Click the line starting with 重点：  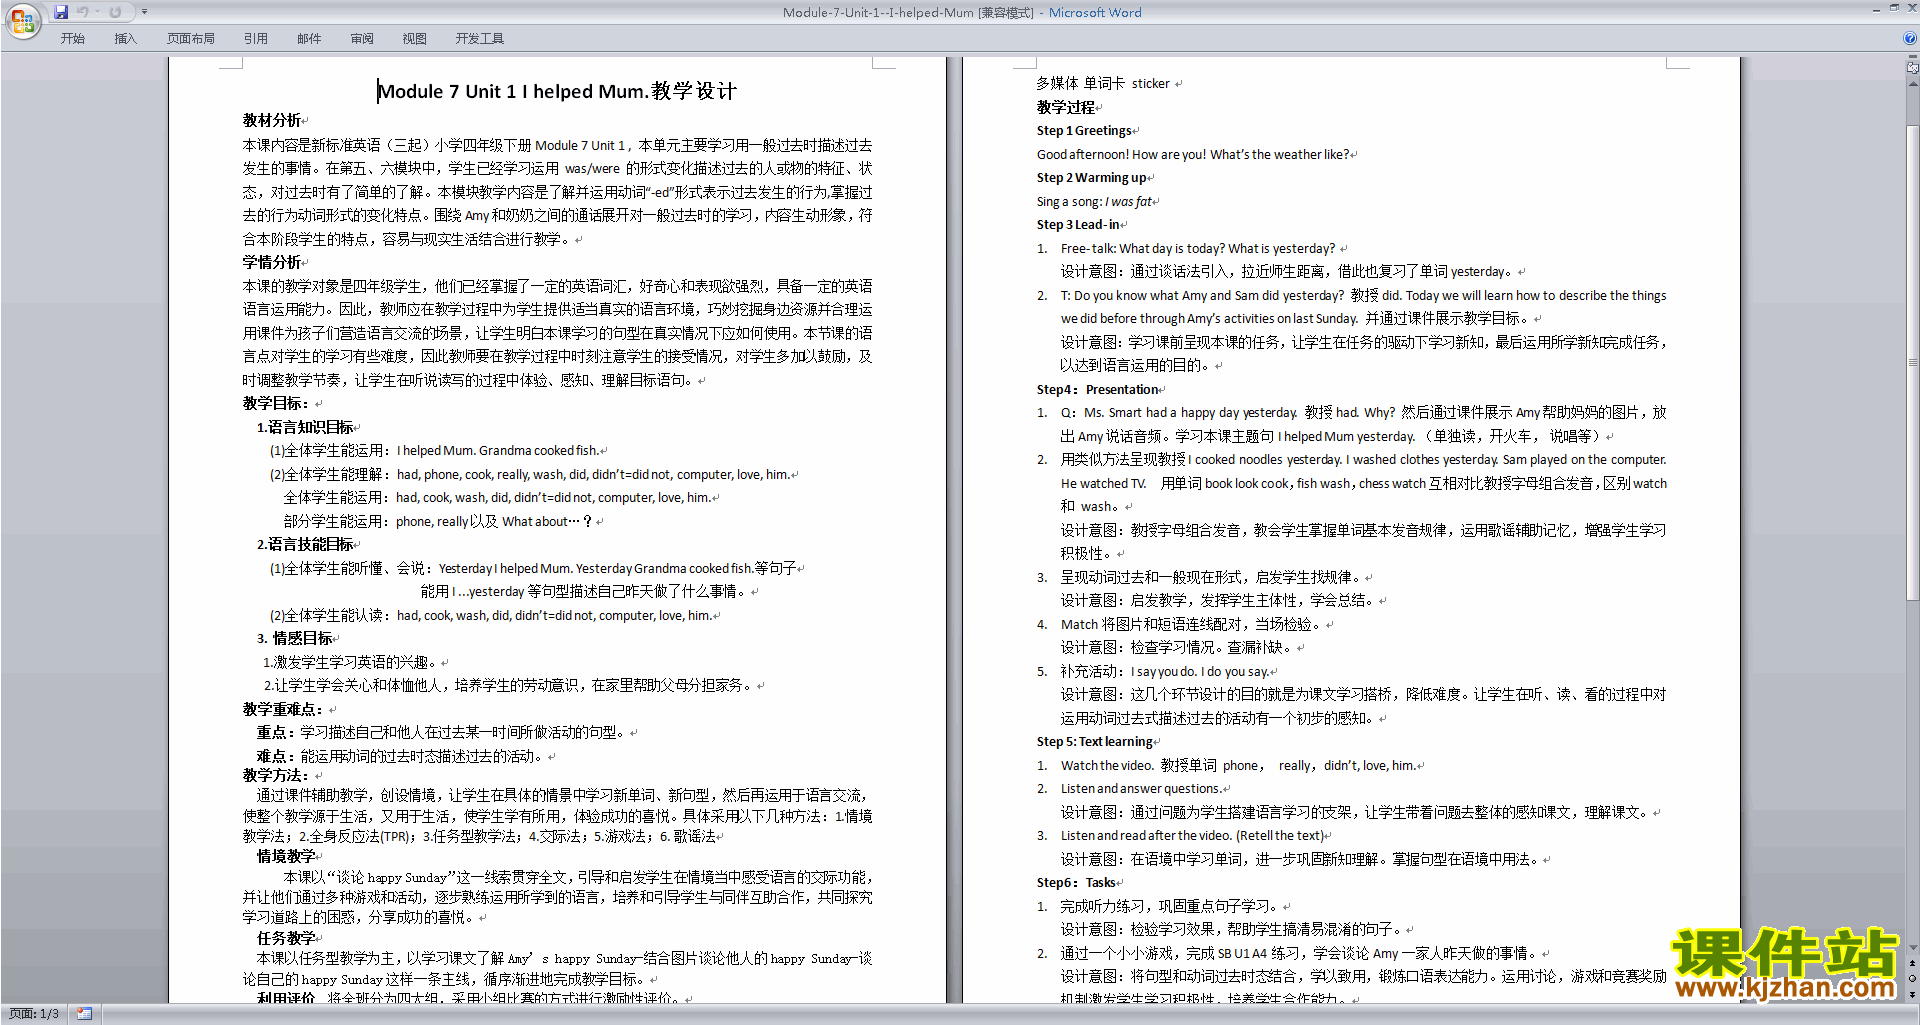(442, 732)
